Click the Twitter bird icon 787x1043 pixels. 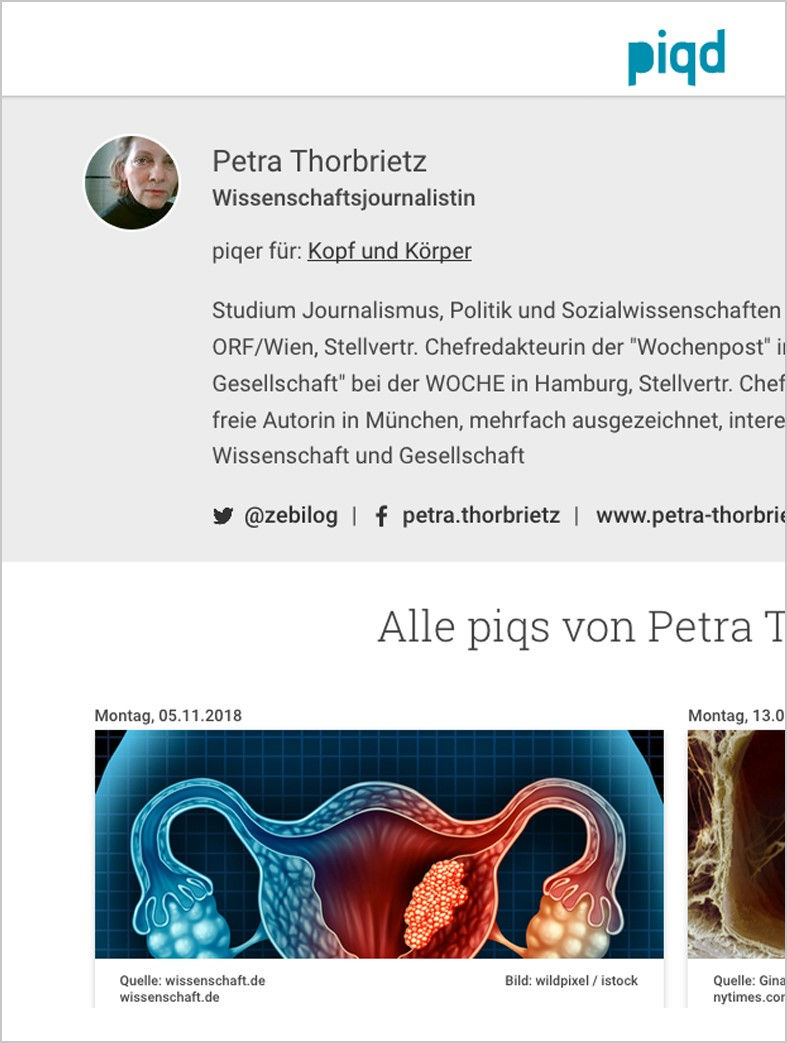coord(223,516)
